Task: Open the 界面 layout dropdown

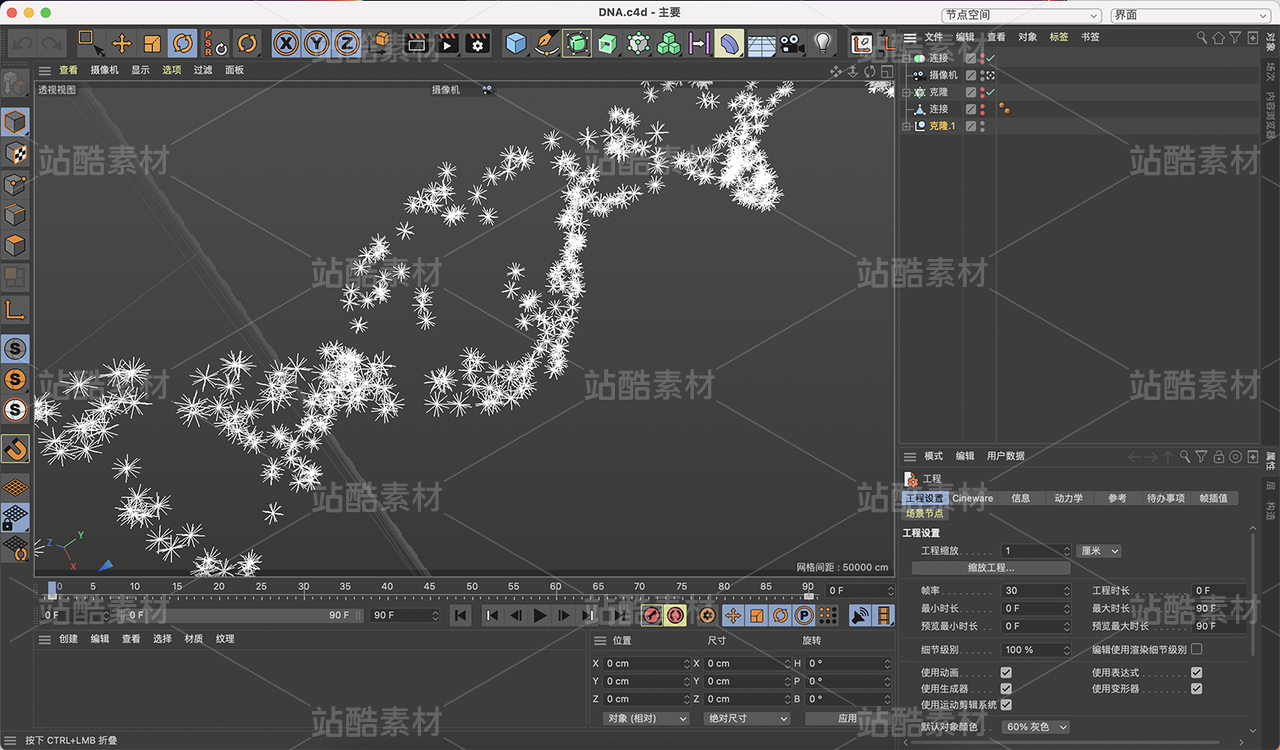Action: (x=1190, y=15)
